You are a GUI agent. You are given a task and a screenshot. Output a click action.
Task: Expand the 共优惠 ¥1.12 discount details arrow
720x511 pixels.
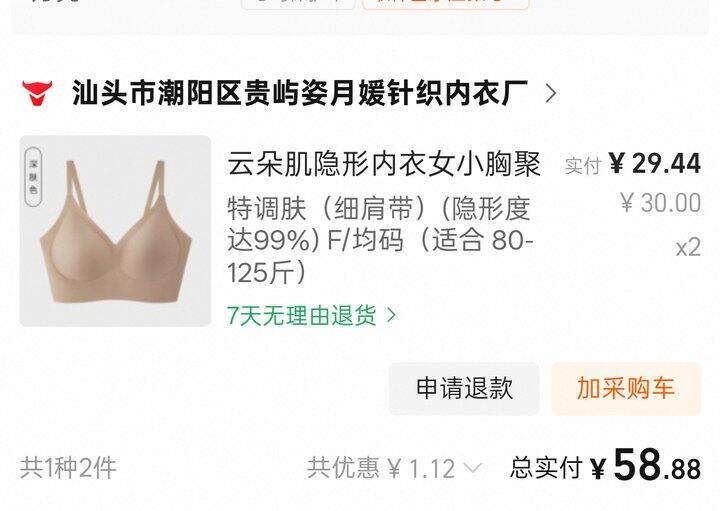click(472, 468)
